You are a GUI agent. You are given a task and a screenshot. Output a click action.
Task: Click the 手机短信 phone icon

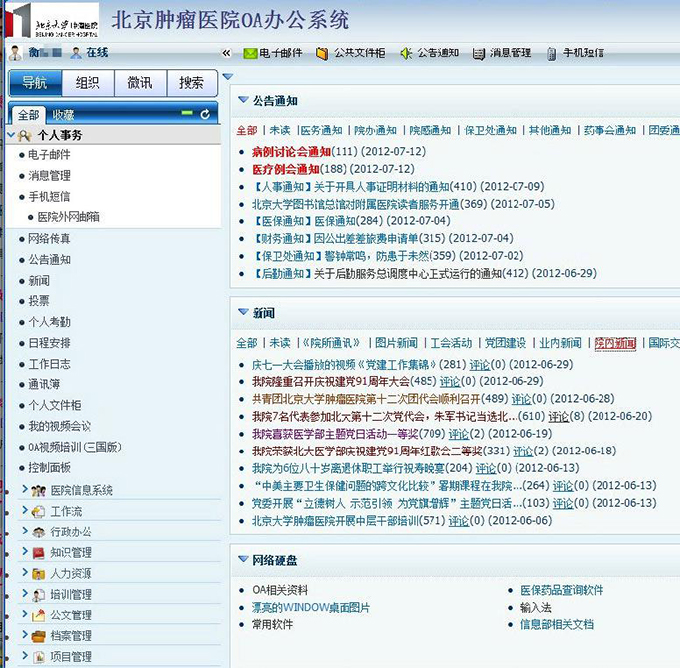click(x=551, y=54)
